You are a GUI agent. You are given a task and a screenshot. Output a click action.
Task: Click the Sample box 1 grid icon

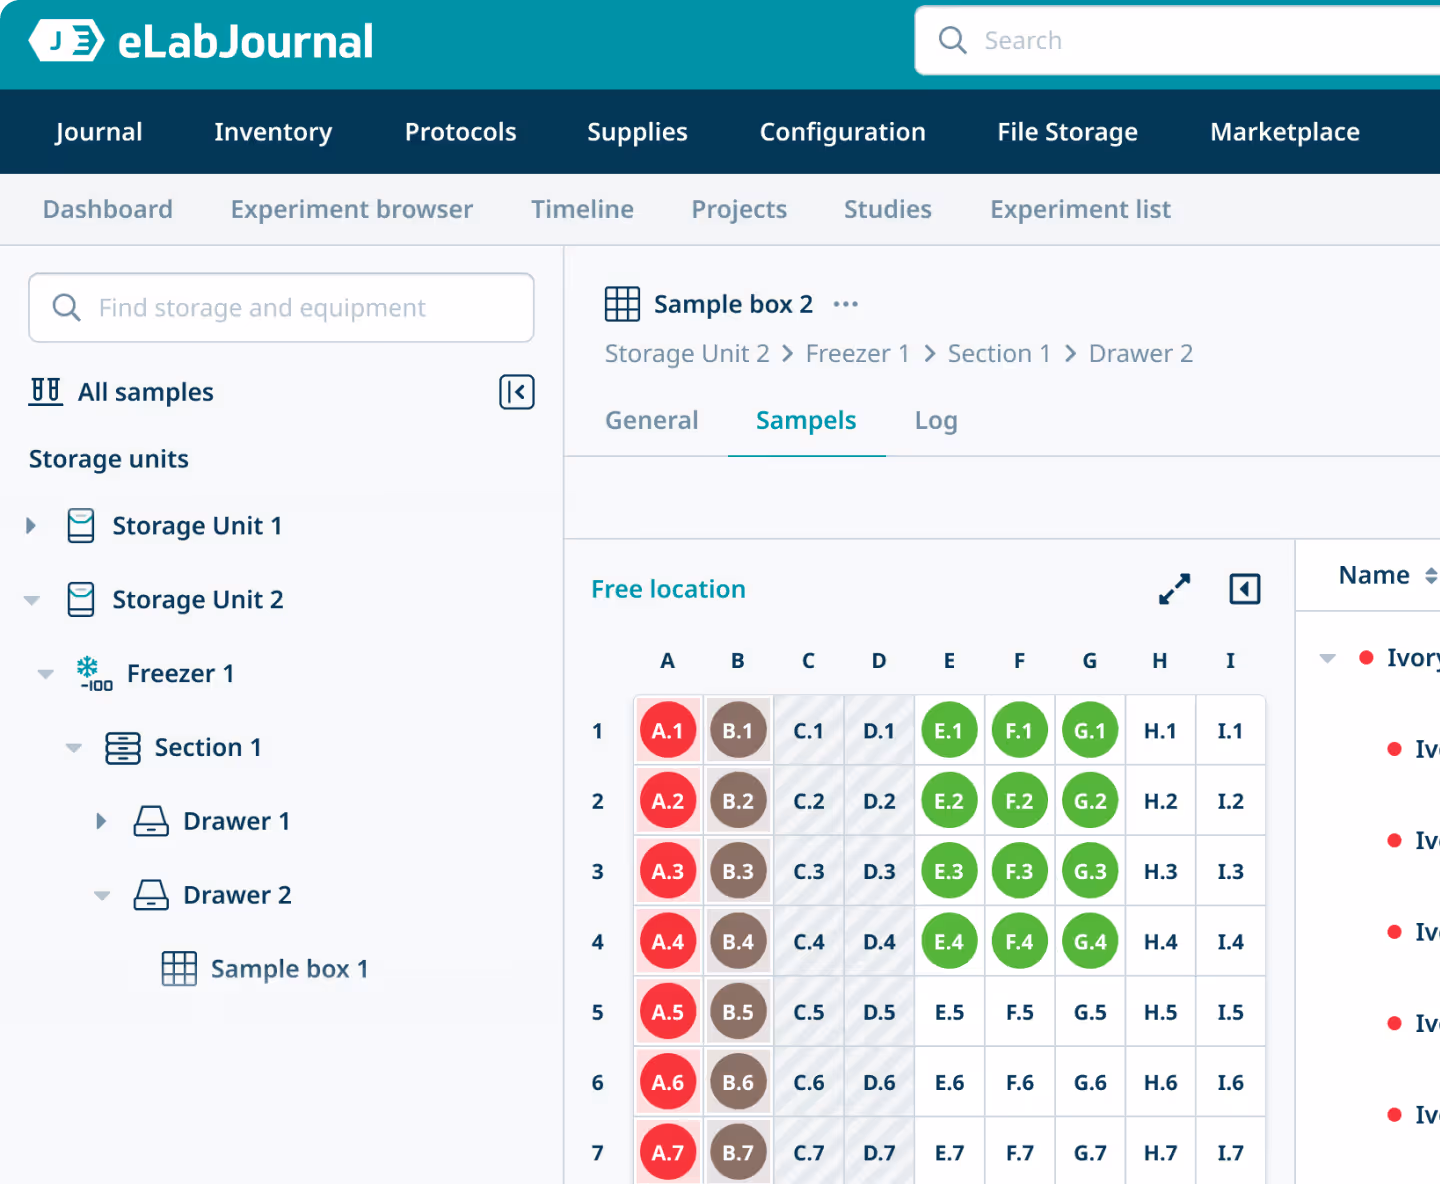click(179, 968)
